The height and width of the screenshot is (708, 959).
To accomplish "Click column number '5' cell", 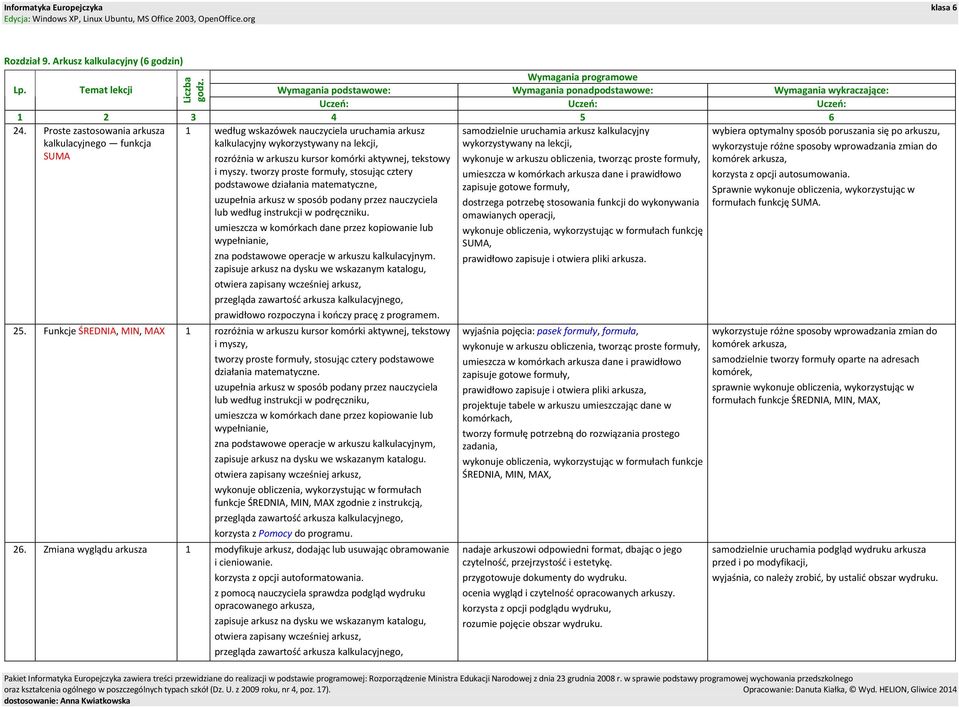I will coord(582,117).
